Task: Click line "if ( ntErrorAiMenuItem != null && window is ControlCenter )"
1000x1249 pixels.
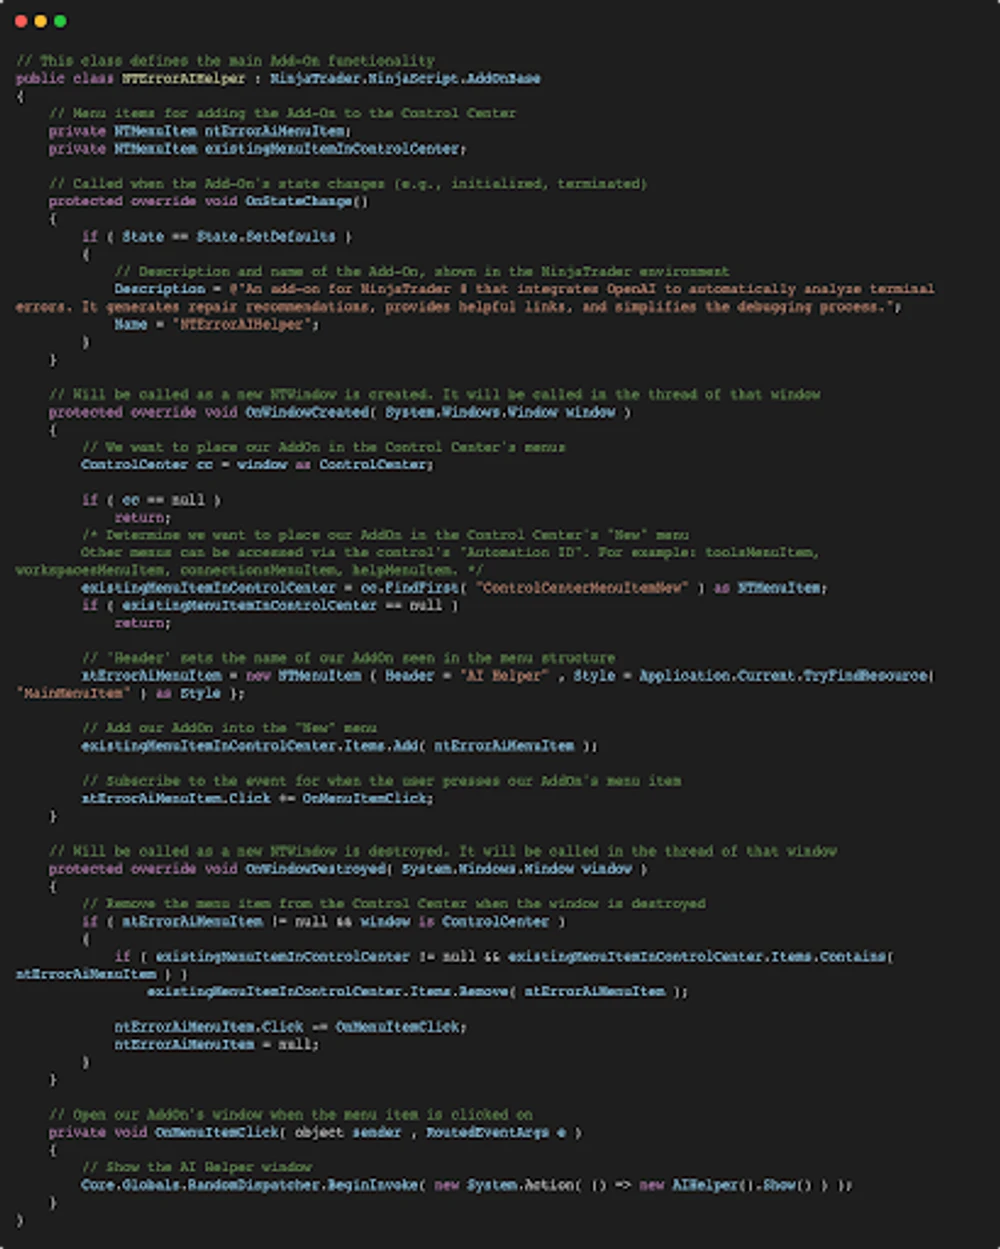Action: pyautogui.click(x=324, y=922)
